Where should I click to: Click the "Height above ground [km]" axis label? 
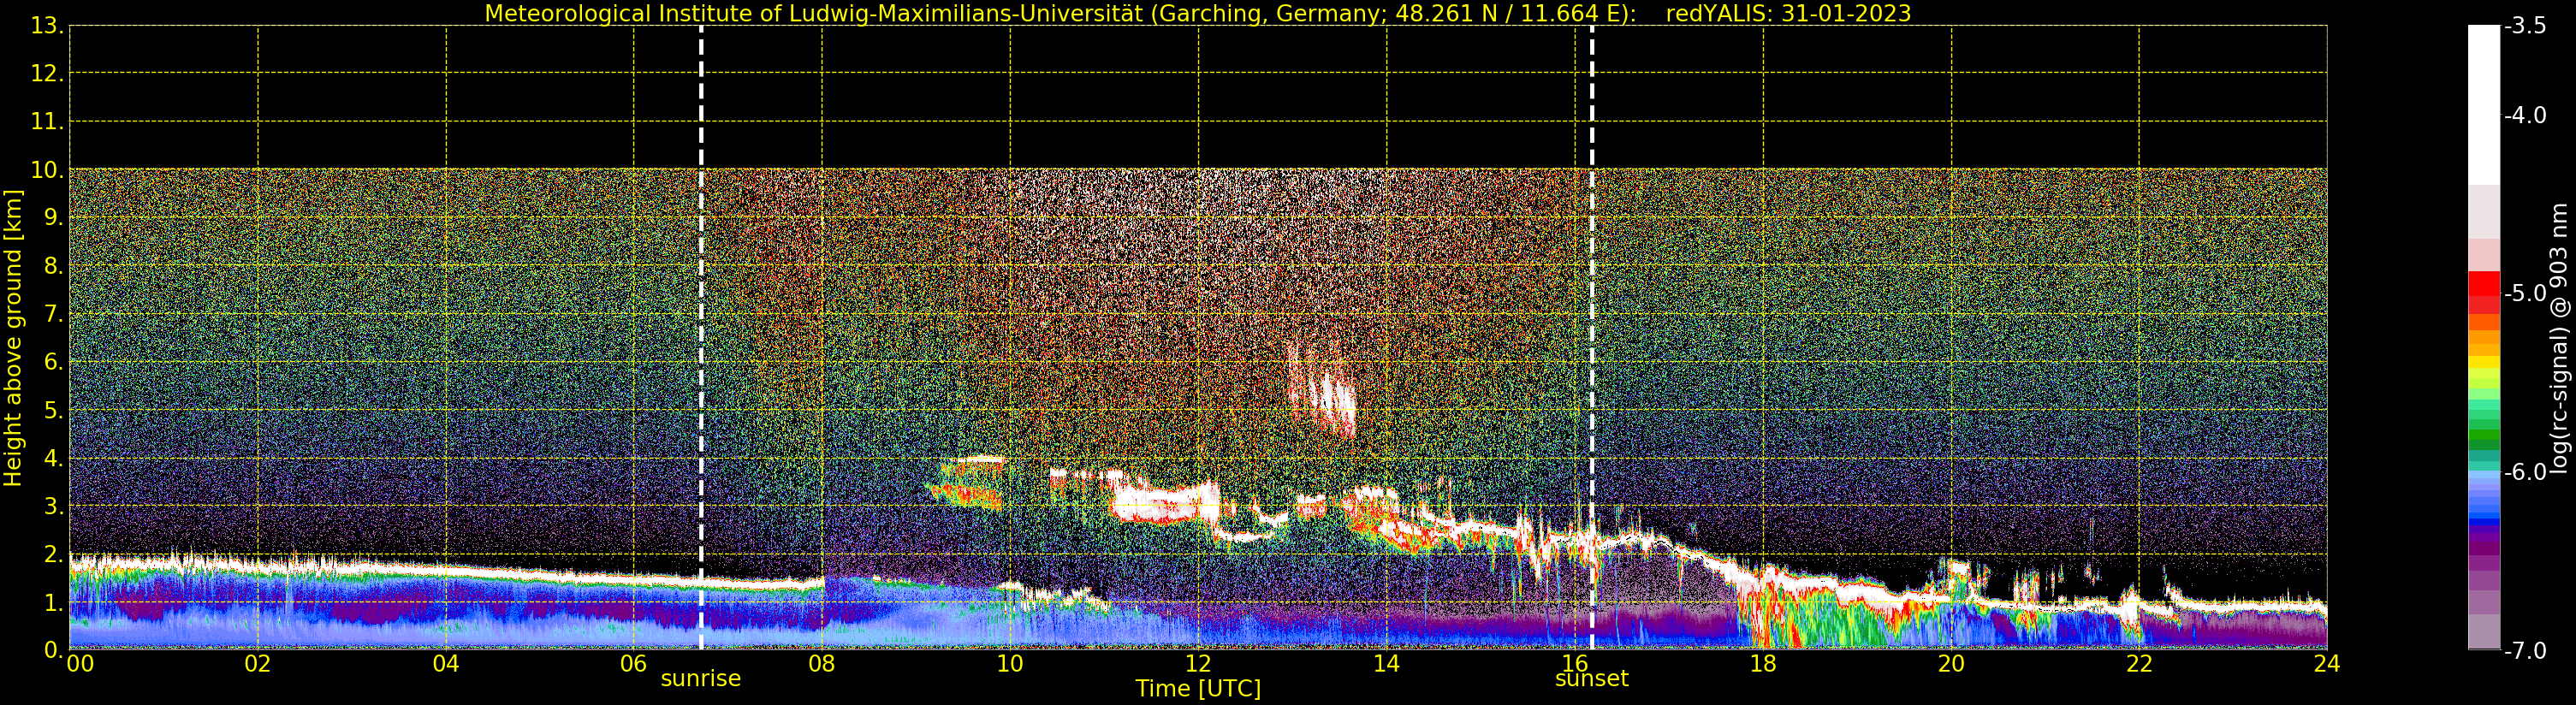click(x=13, y=338)
